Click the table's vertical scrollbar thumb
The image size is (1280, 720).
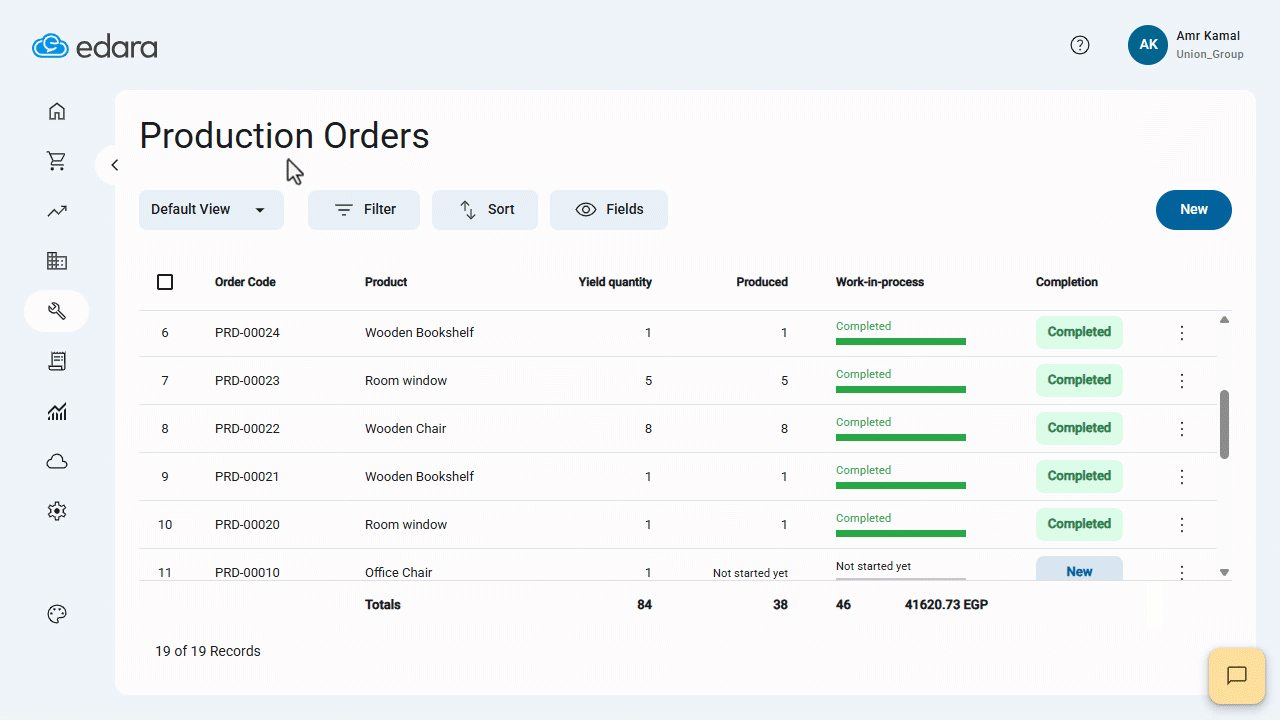click(x=1224, y=424)
